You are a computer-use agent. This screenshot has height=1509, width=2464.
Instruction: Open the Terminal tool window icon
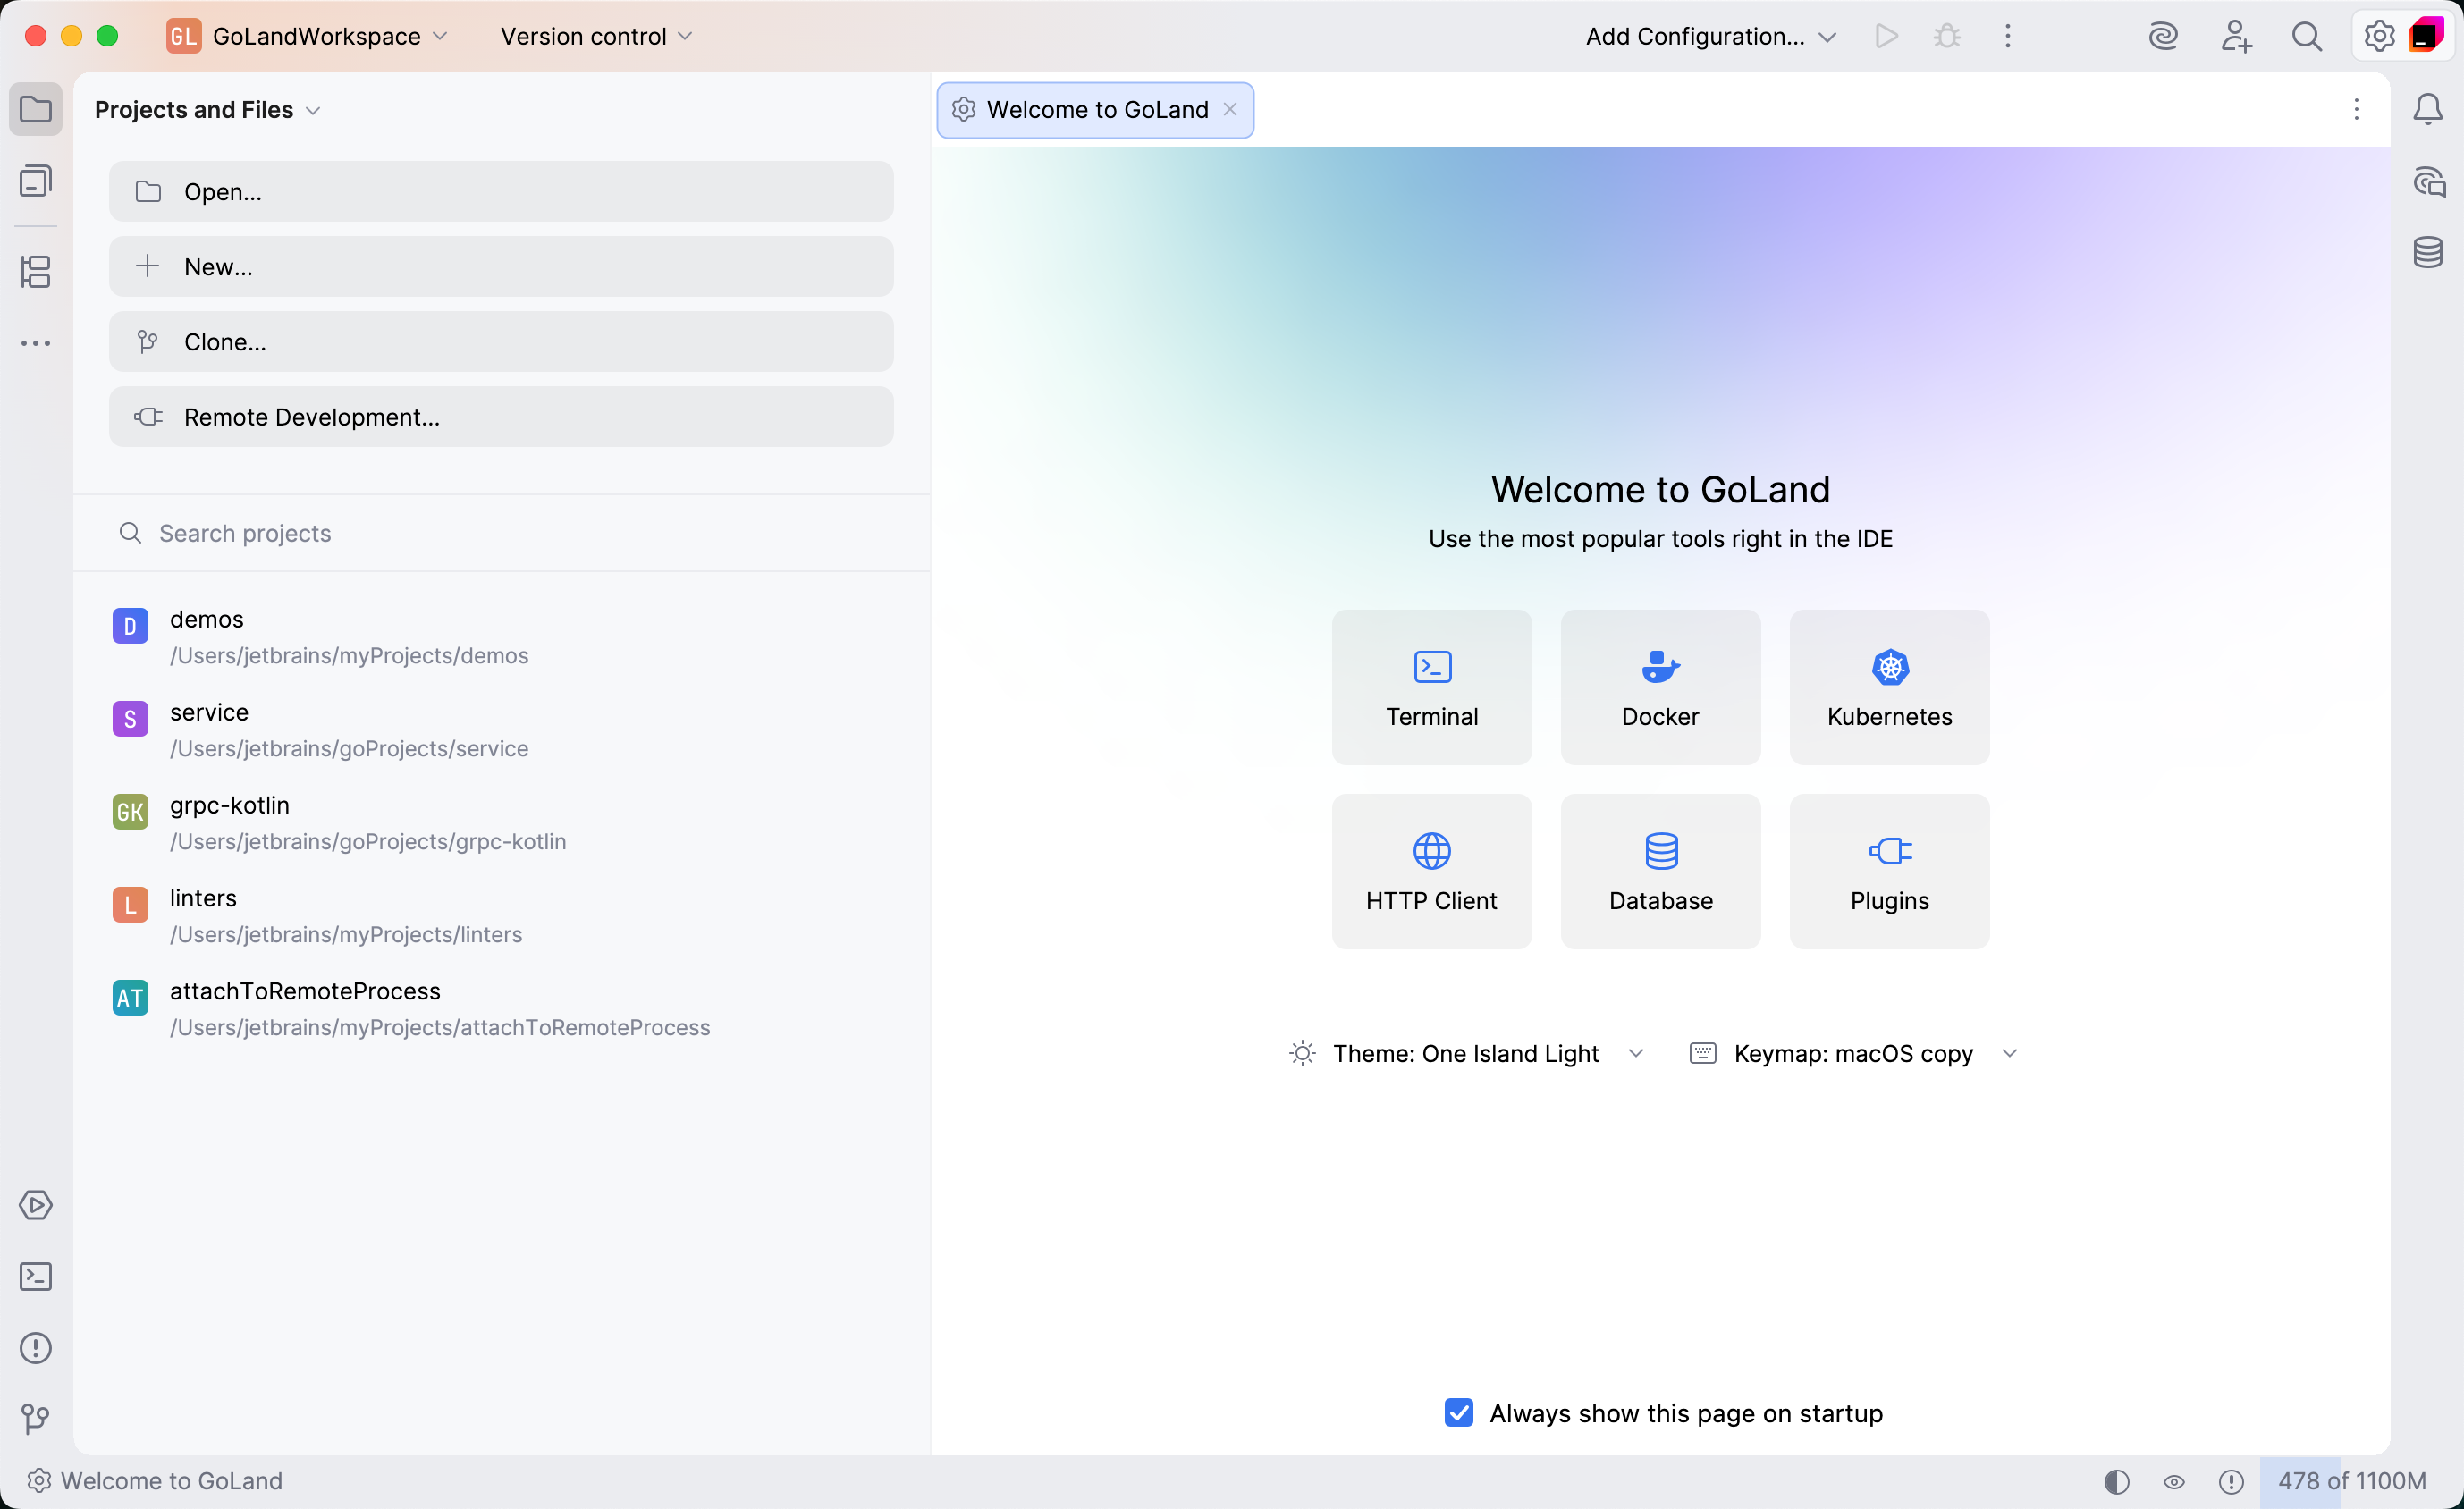pyautogui.click(x=36, y=1277)
